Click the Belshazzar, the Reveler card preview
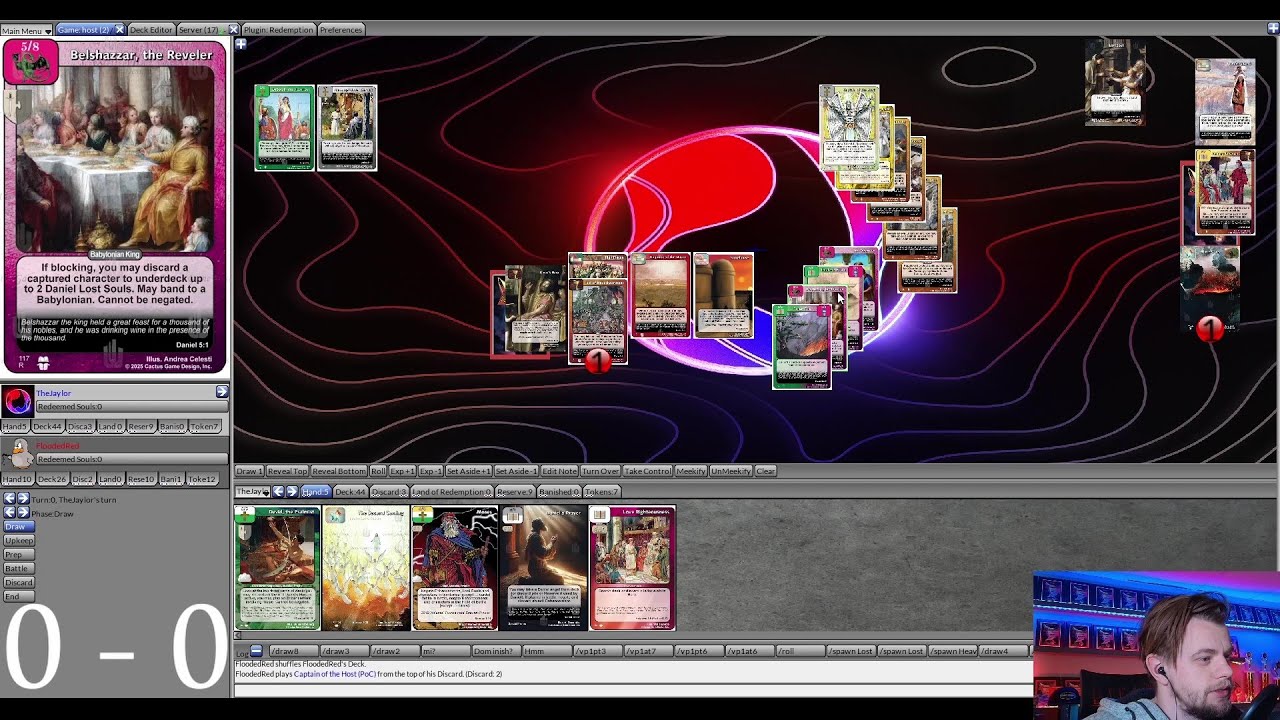This screenshot has width=1280, height=720. point(115,207)
